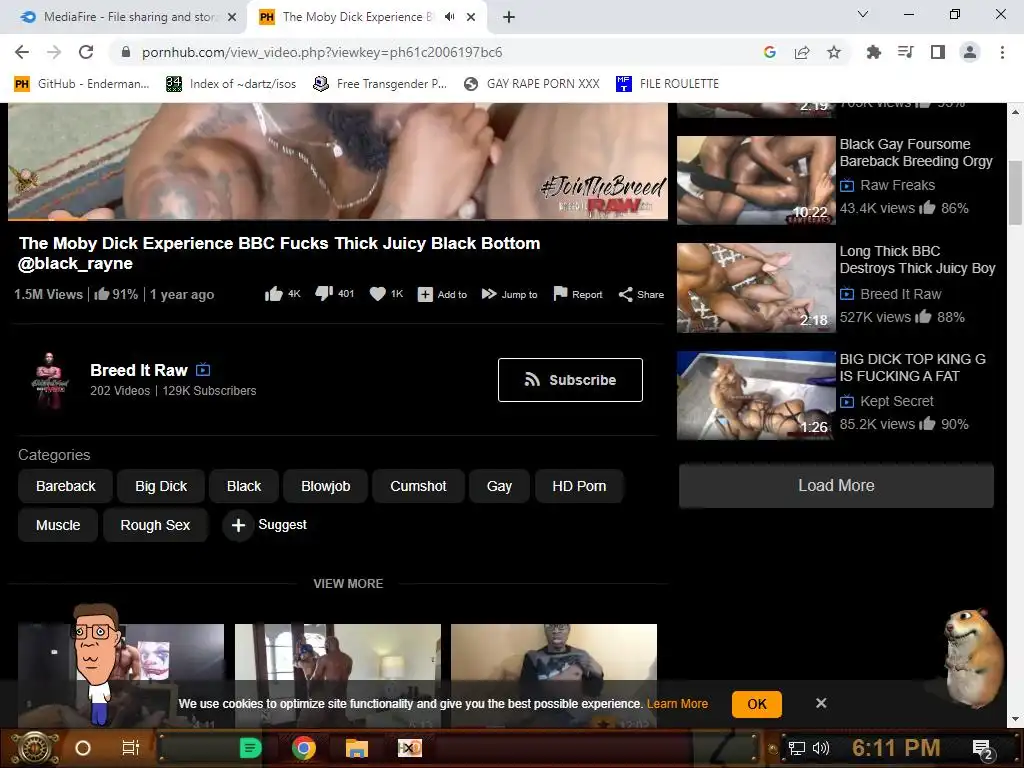The image size is (1024, 768).
Task: Click the volume speaker tray icon
Action: pos(821,748)
